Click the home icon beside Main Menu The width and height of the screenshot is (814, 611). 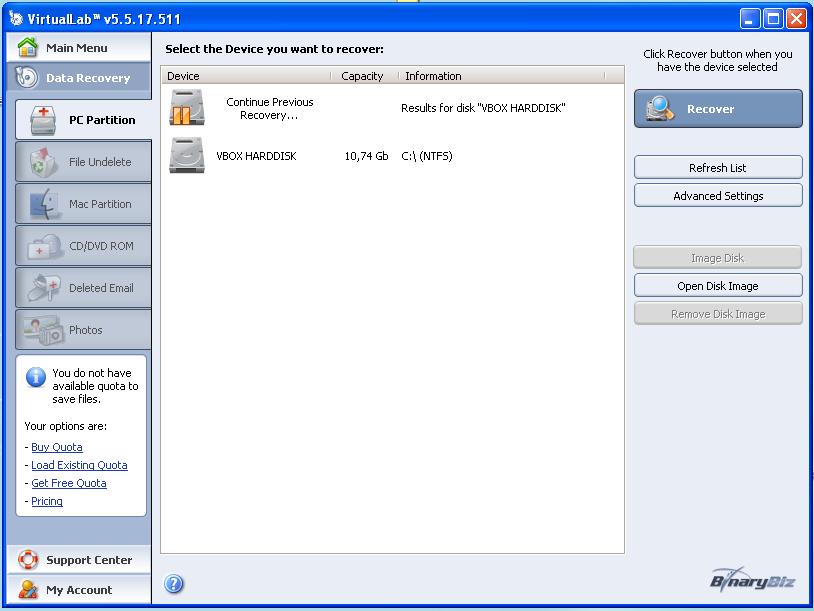coord(28,47)
